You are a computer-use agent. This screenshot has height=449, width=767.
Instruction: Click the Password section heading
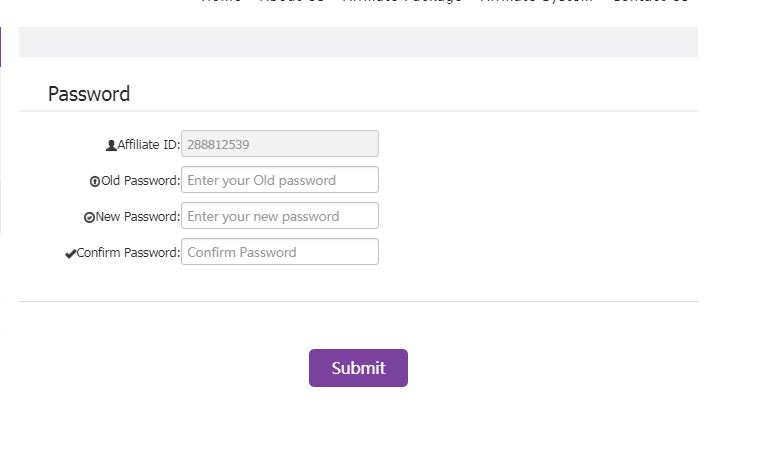(89, 94)
